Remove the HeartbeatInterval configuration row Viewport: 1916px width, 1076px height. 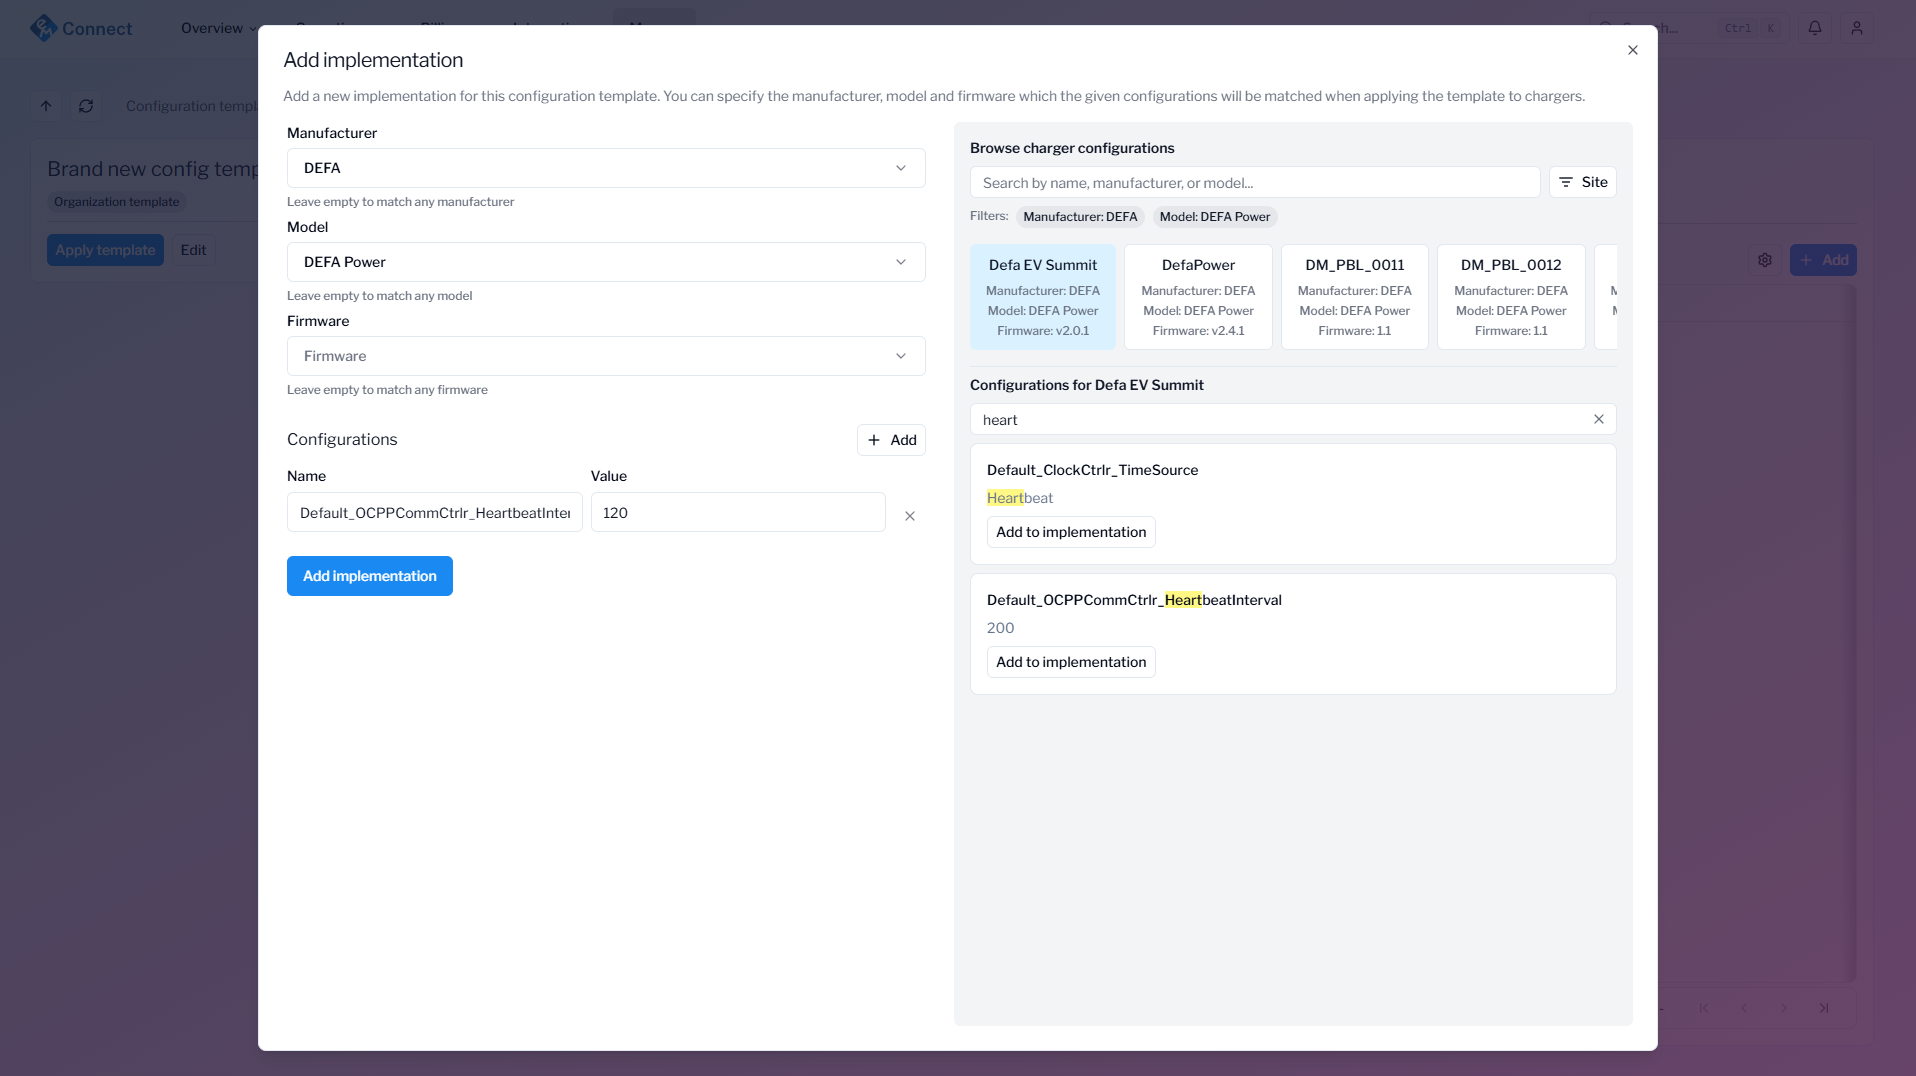pos(909,516)
